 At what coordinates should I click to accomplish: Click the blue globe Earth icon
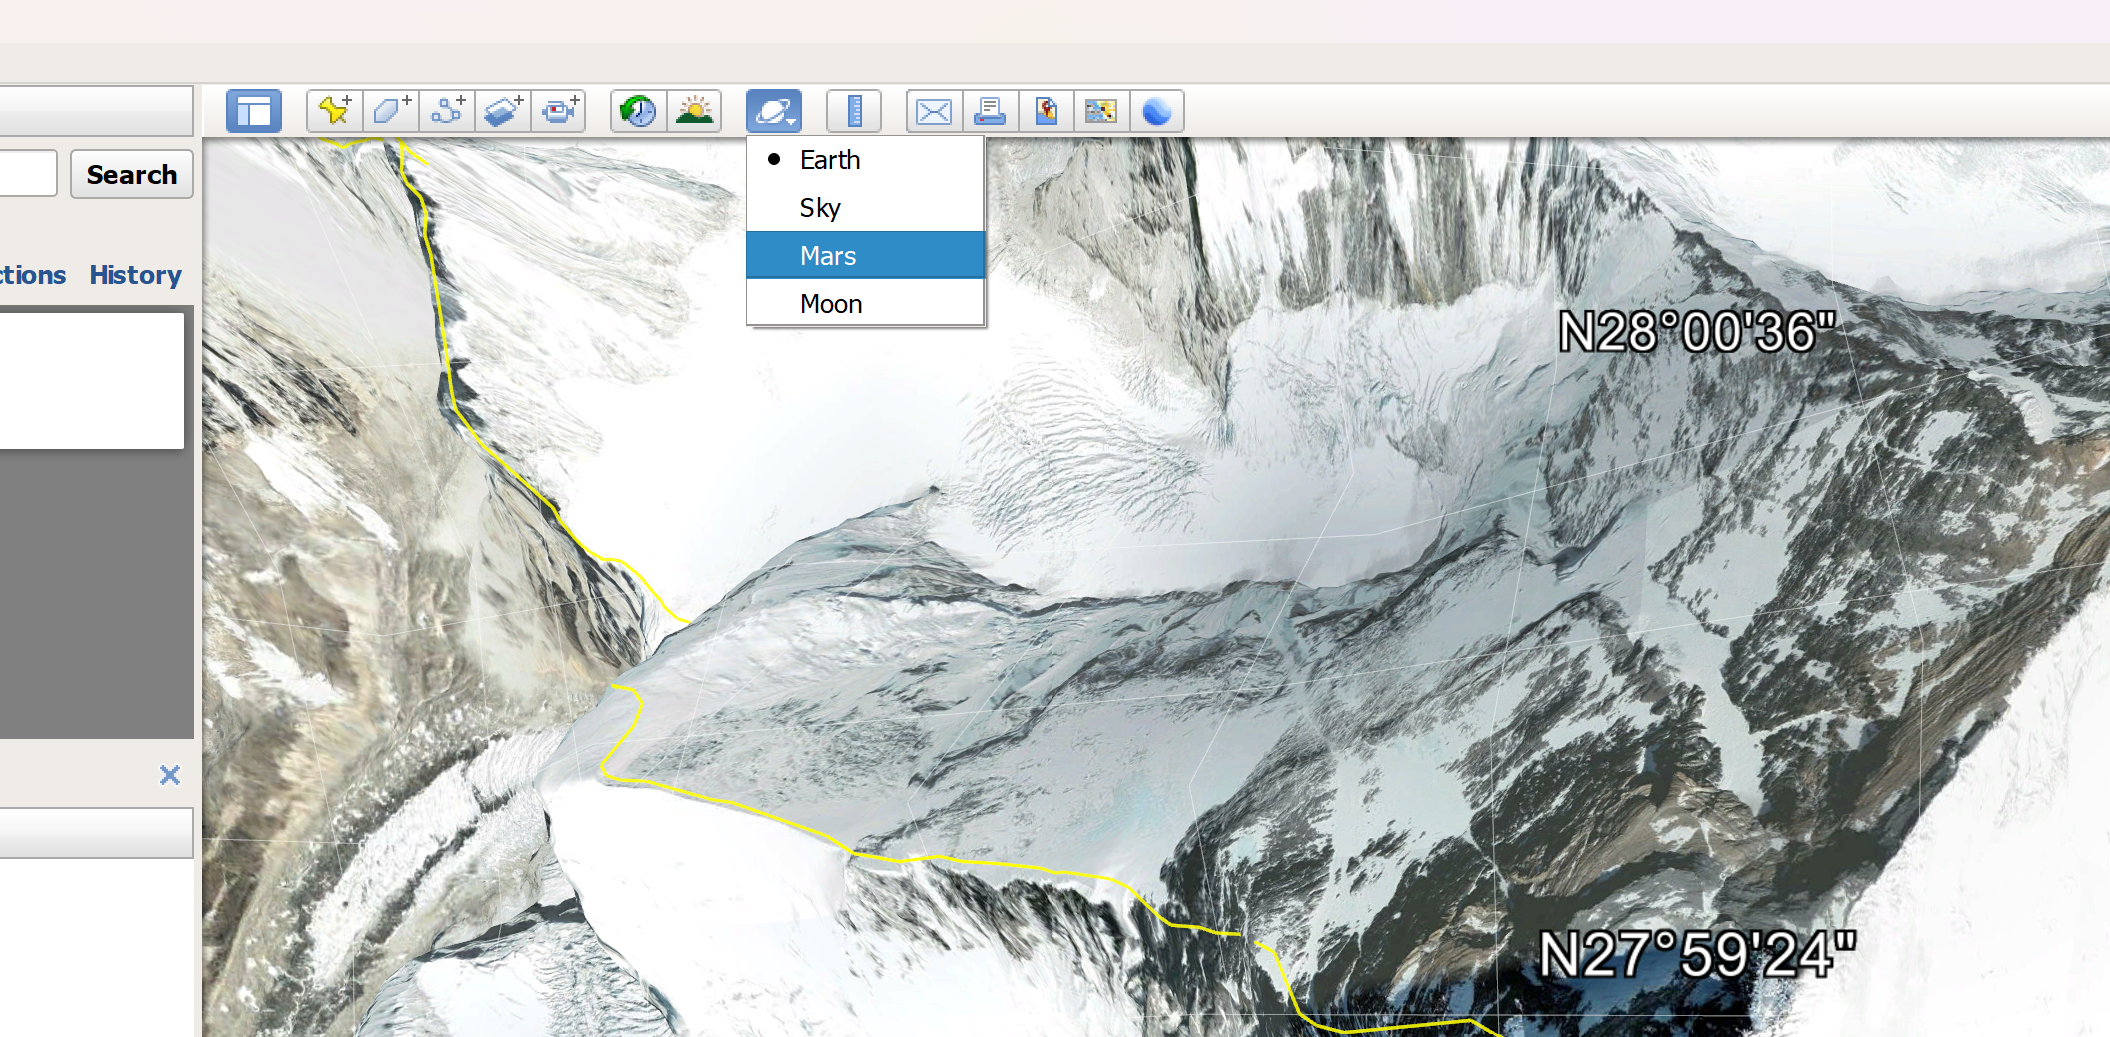(x=1157, y=111)
